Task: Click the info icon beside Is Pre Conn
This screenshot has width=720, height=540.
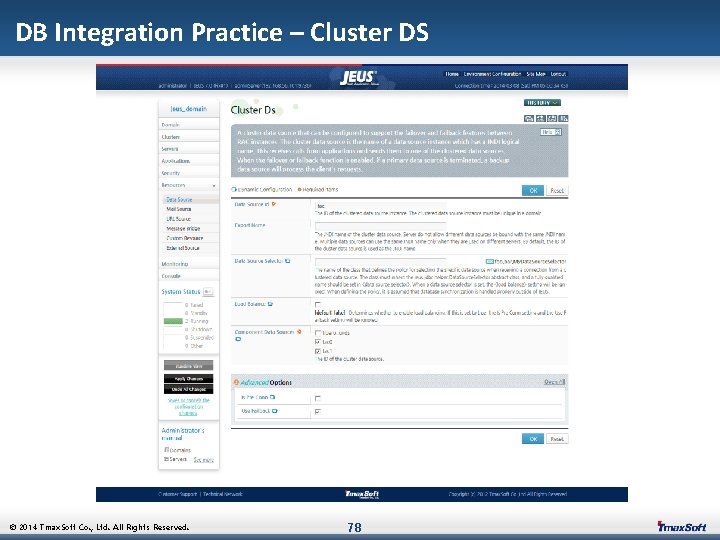Action: coord(272,397)
